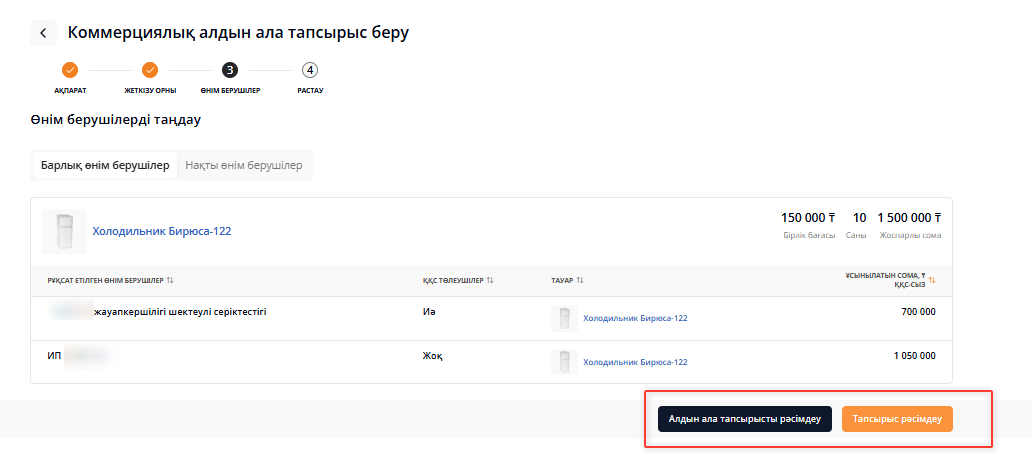1032x463 pixels.
Task: Go to step 1 Ақпарат checkmark
Action: point(70,70)
